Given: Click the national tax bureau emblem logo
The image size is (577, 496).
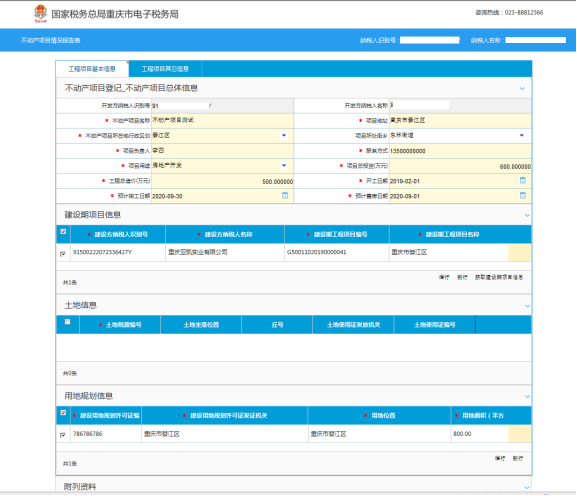Looking at the screenshot, I should pyautogui.click(x=40, y=13).
